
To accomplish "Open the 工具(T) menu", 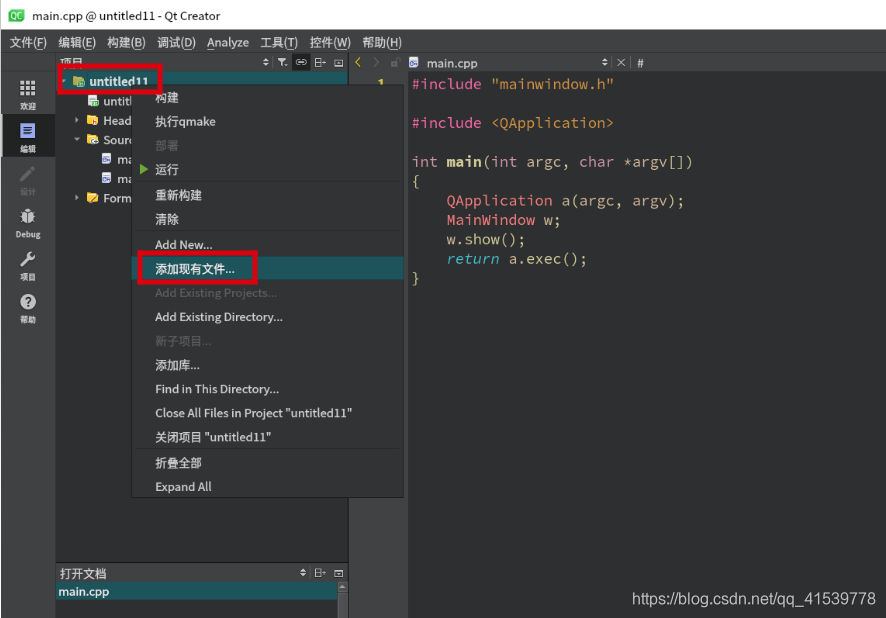I will point(278,42).
